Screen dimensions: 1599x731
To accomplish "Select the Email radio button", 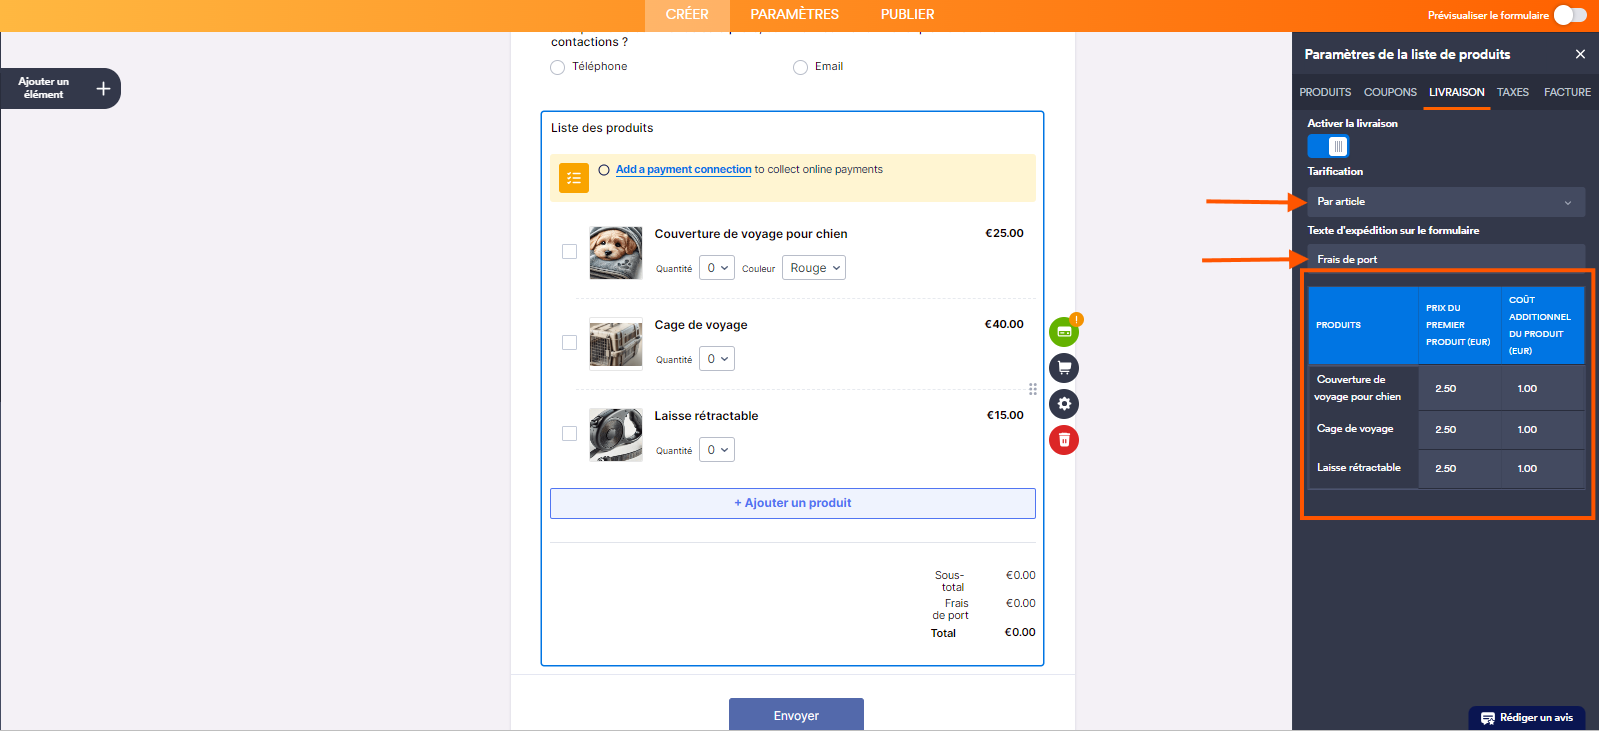I will [x=800, y=68].
